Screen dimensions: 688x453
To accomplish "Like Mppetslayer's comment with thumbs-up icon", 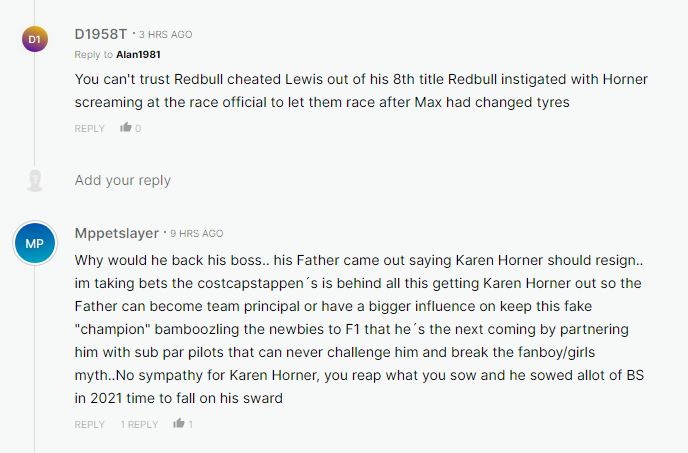I will (179, 424).
